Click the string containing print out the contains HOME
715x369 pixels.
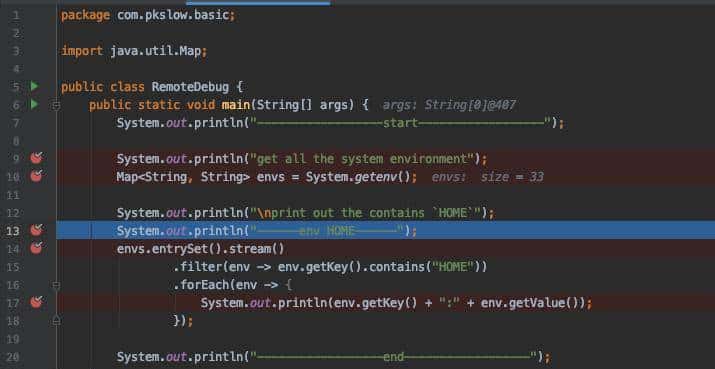[x=366, y=213]
